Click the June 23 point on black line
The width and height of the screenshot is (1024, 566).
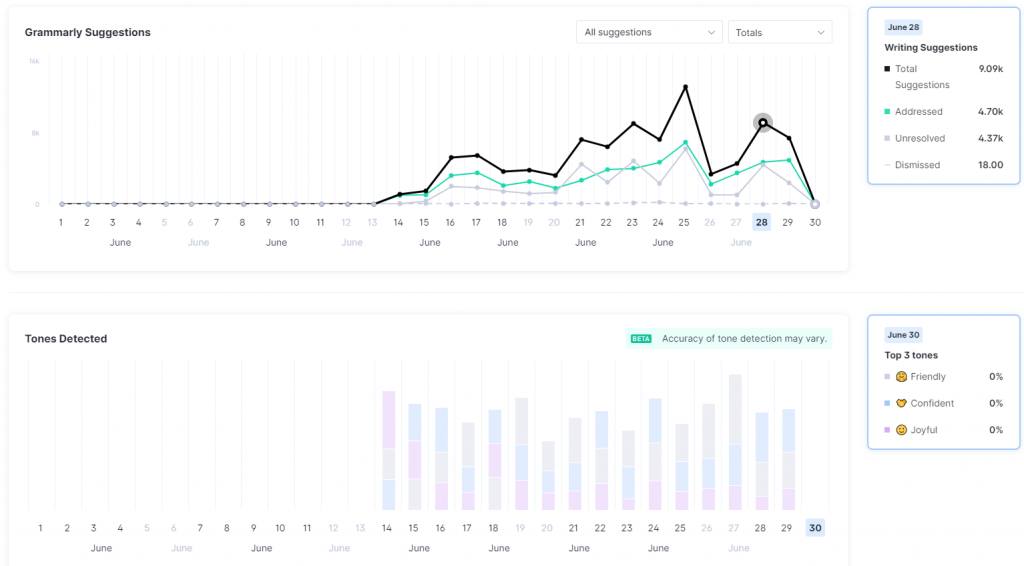[x=633, y=123]
